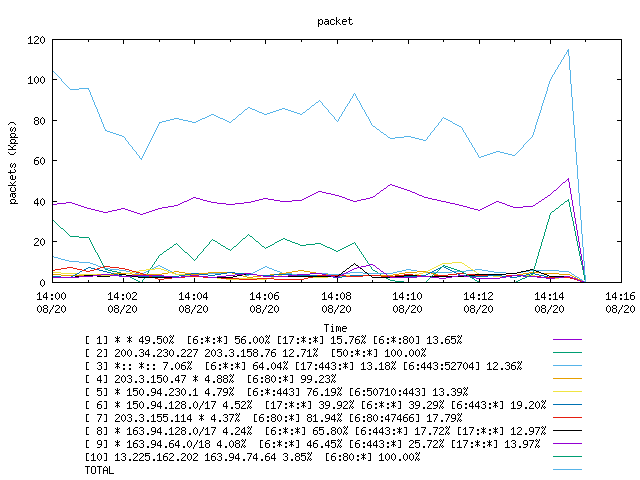
Task: Click the yellow line sample for entry [ 5]
Action: [567, 392]
